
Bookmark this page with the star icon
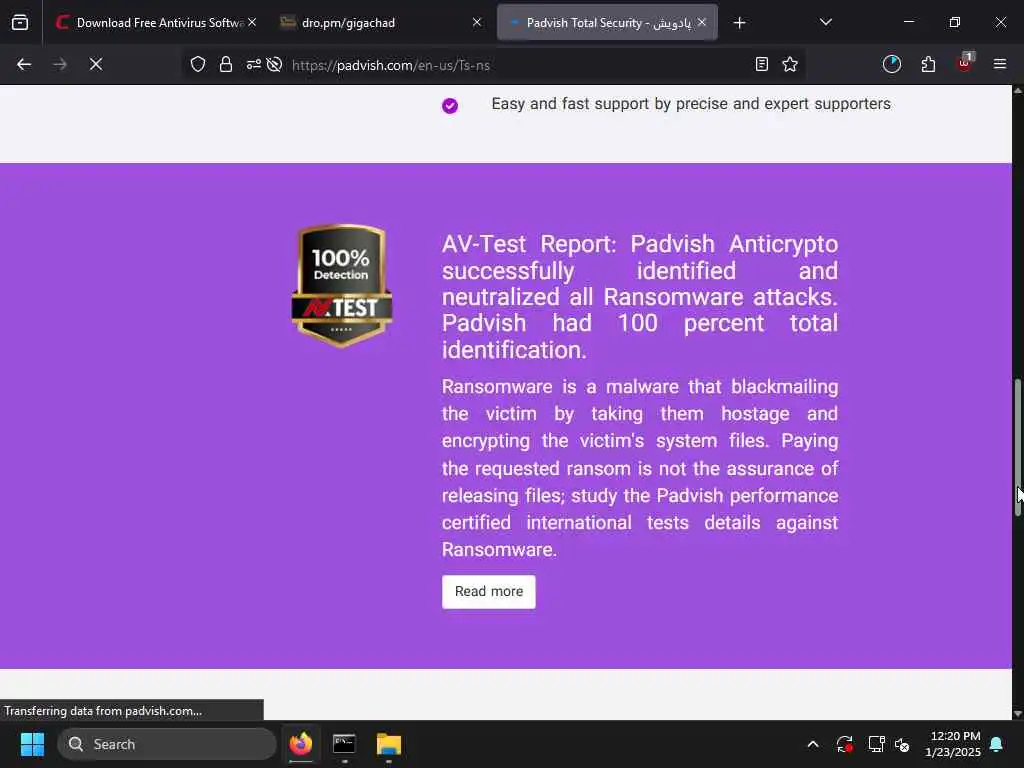coord(790,64)
